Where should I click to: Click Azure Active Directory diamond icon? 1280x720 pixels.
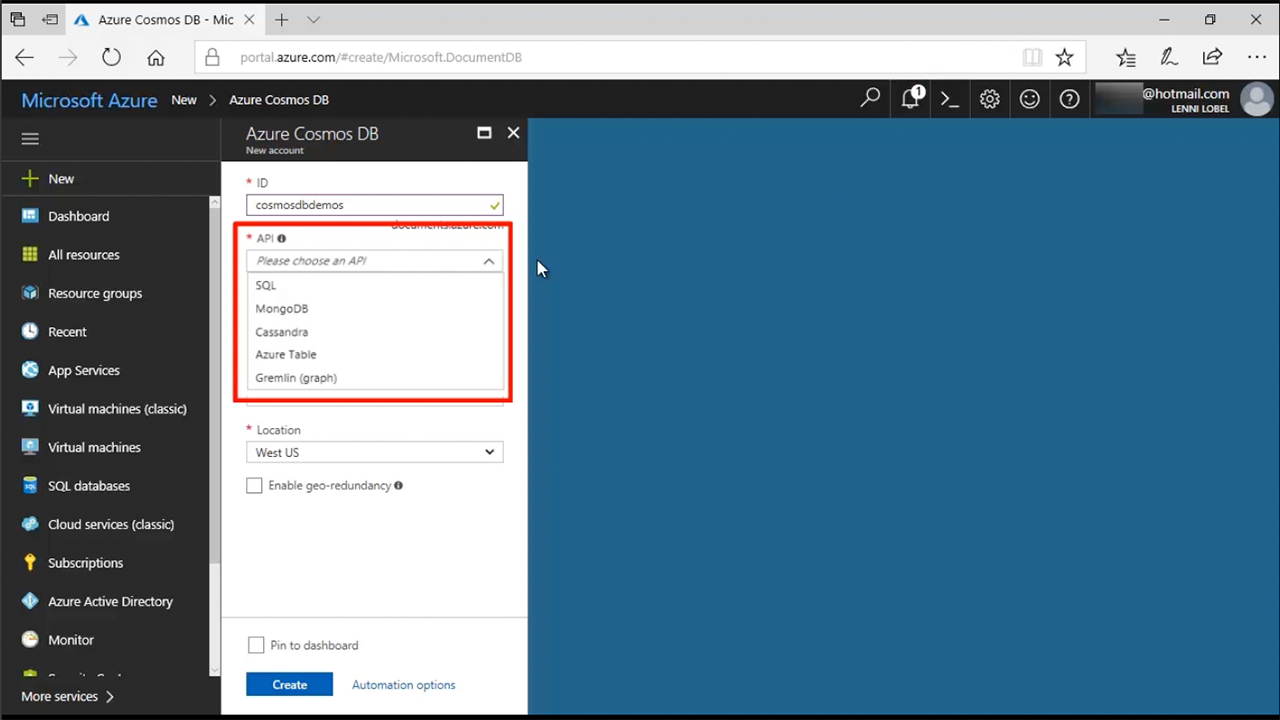coord(30,601)
